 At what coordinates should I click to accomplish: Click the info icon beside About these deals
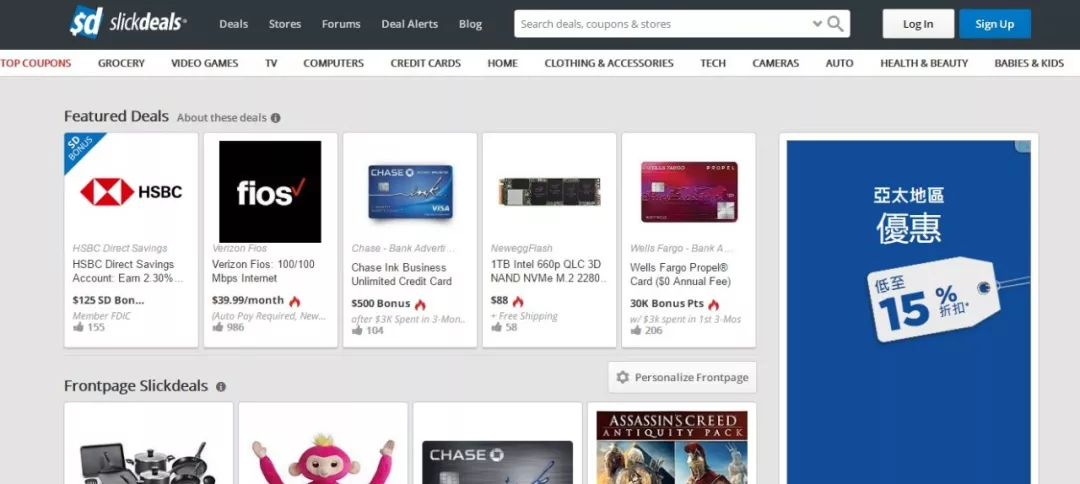[276, 118]
